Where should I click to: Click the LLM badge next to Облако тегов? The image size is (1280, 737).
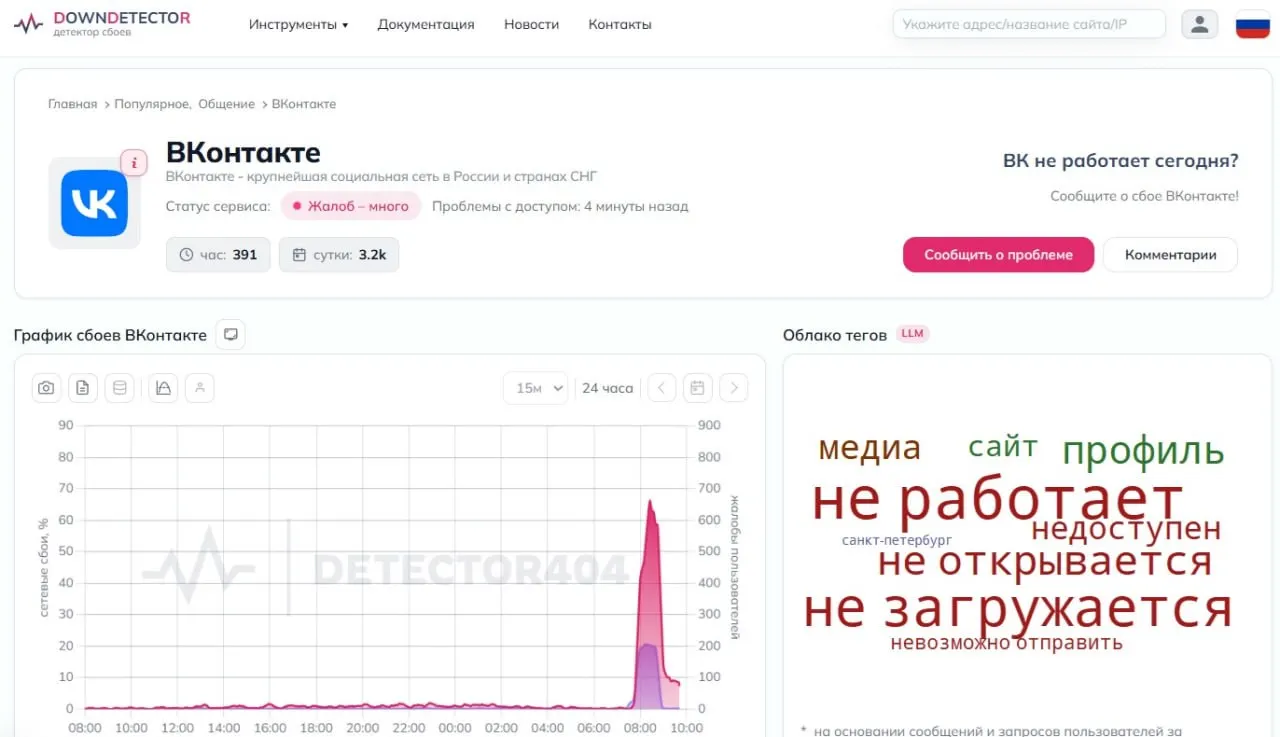(x=912, y=334)
